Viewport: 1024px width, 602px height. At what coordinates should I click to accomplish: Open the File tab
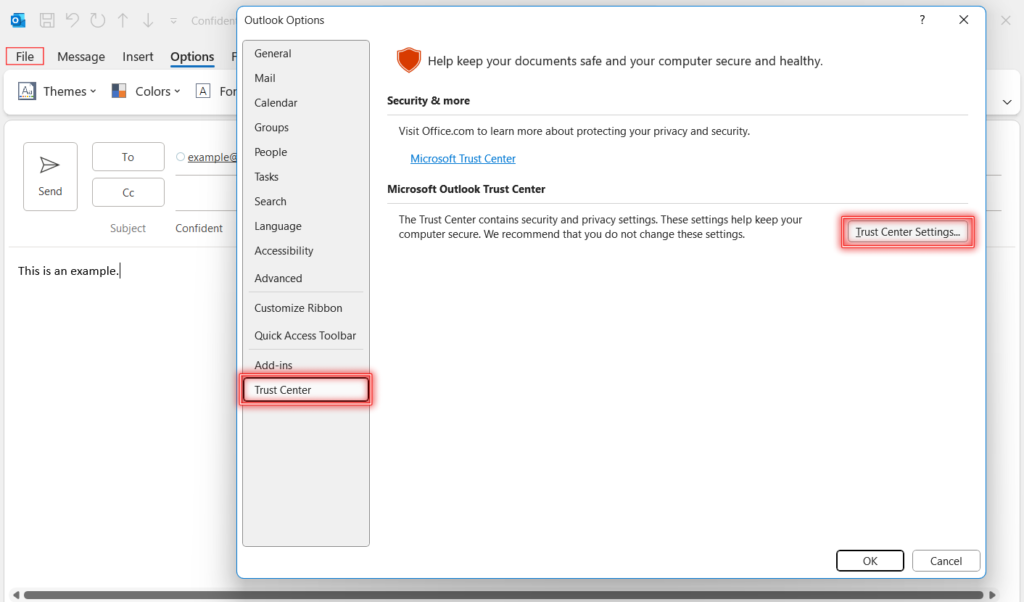(x=25, y=56)
